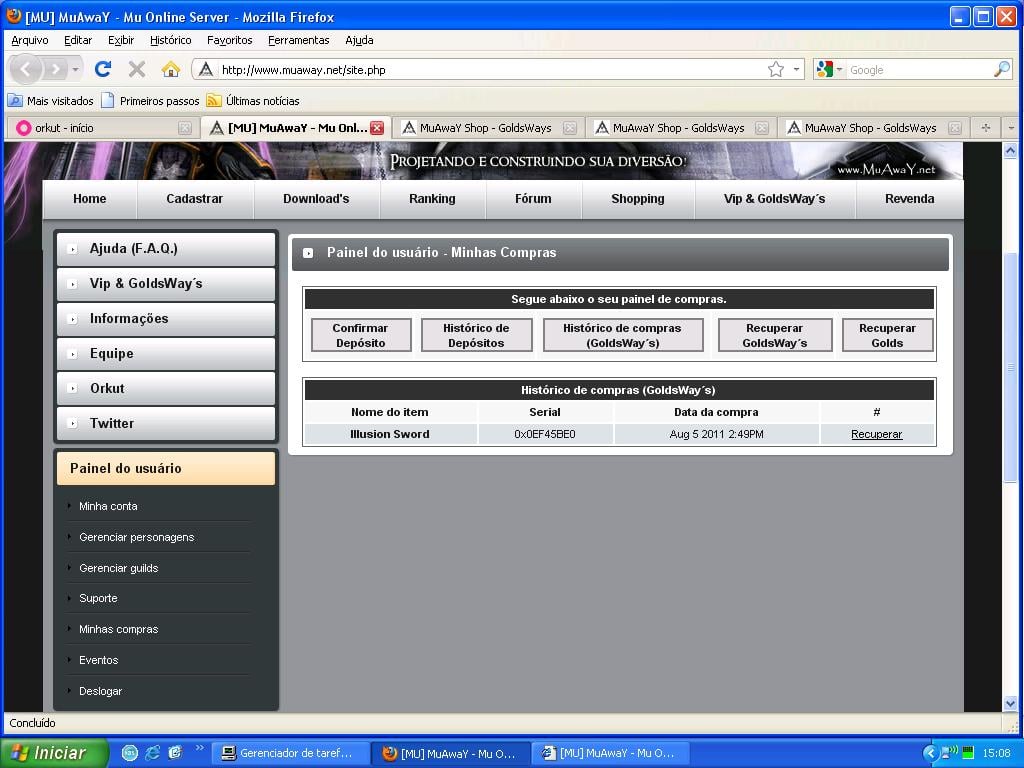Image resolution: width=1024 pixels, height=768 pixels.
Task: Click the Recuperar link for Illusion Sword
Action: pos(876,434)
